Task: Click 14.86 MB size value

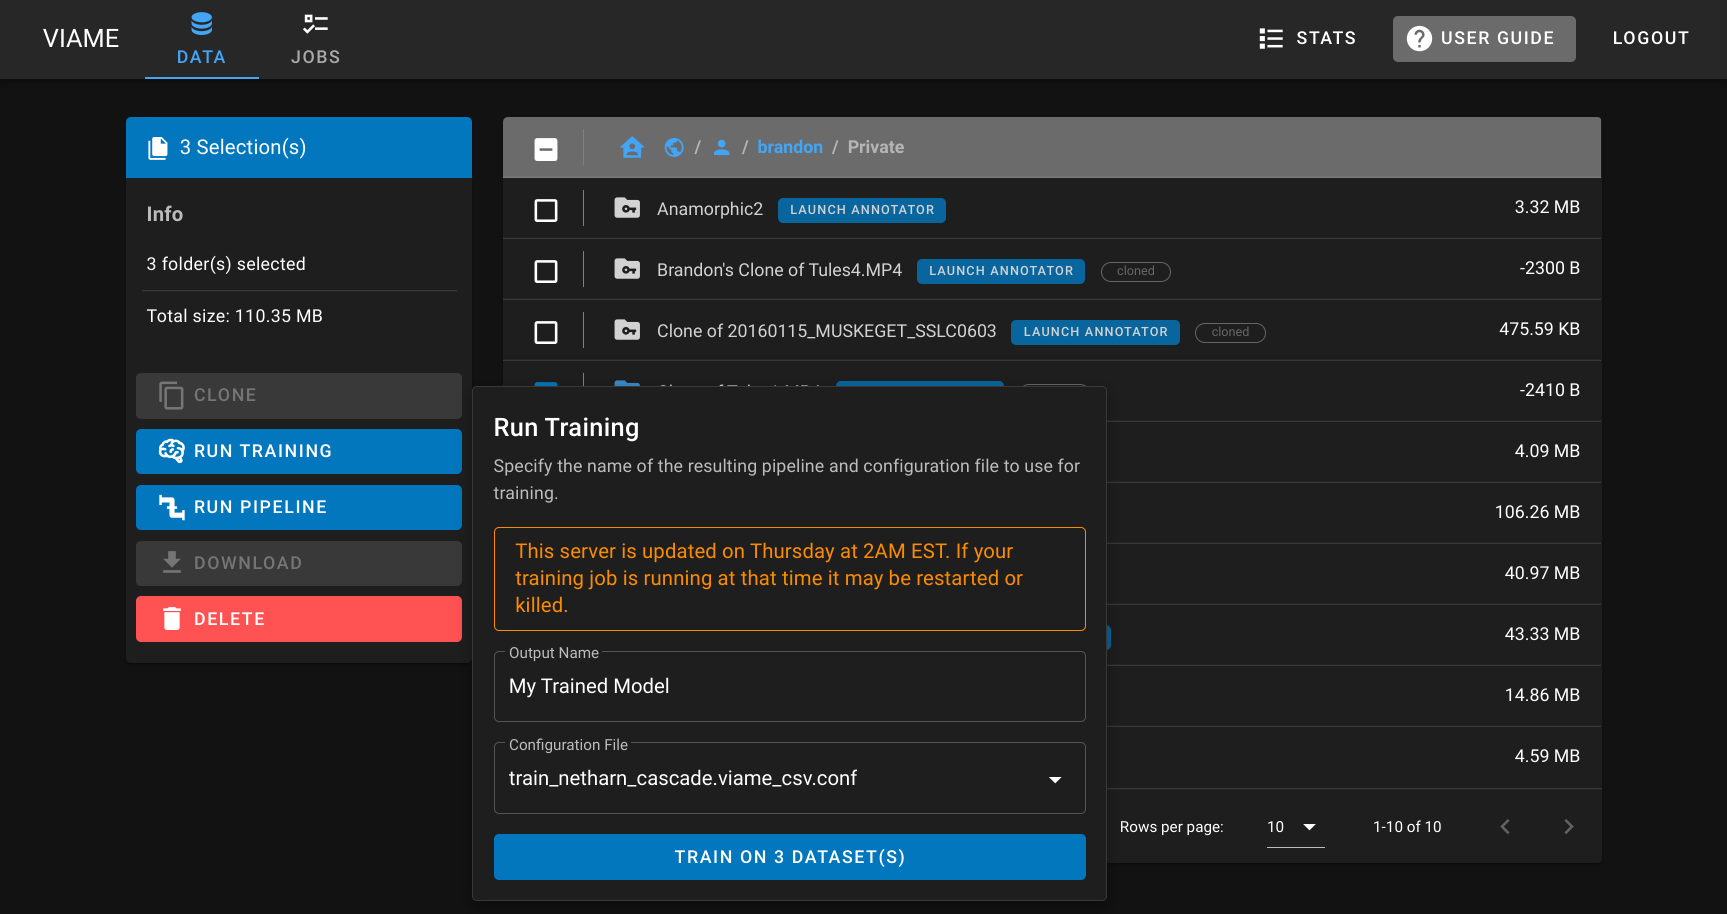Action: [1542, 695]
